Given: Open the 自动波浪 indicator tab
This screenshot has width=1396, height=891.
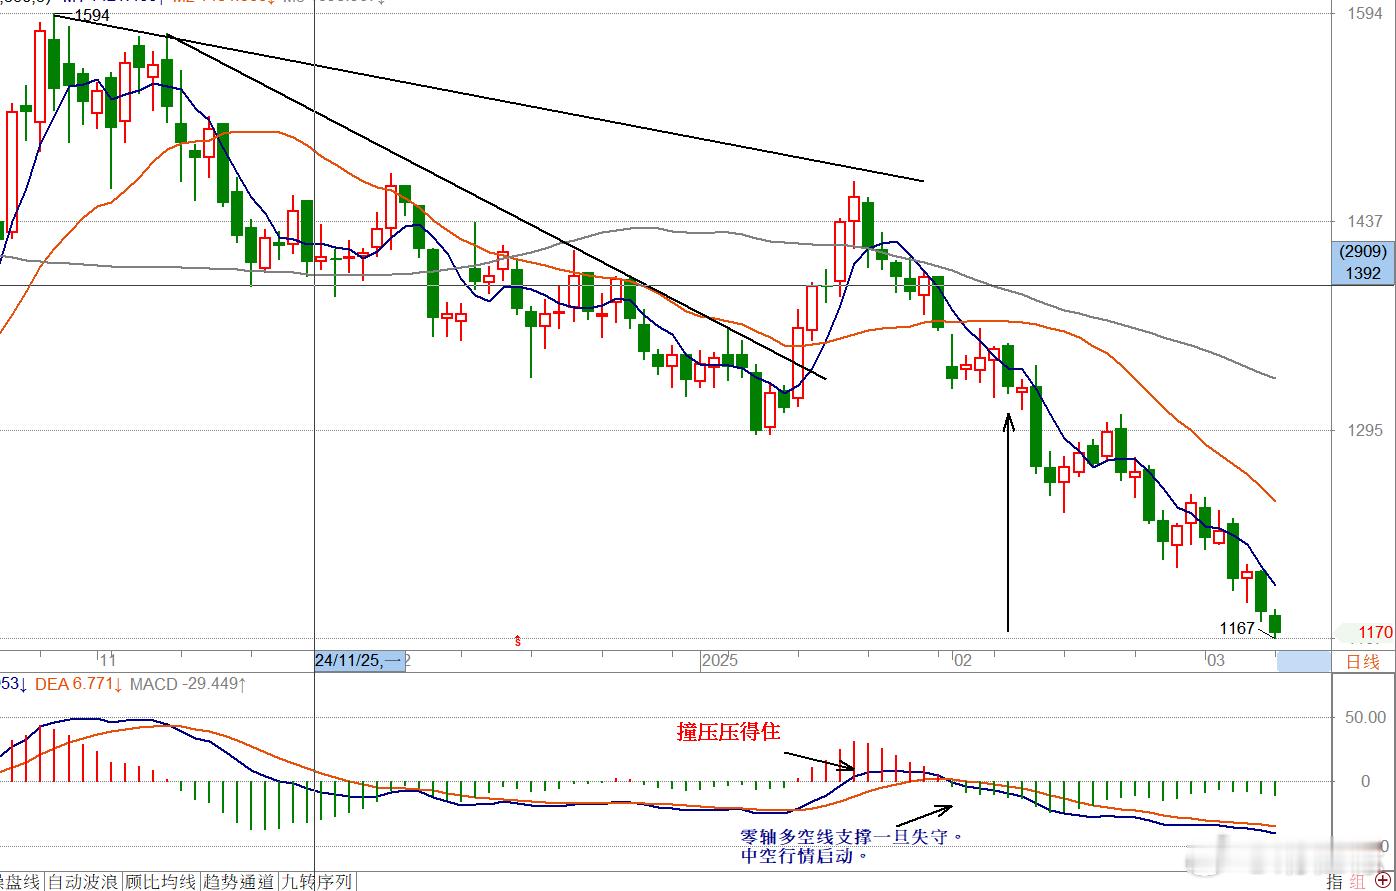Looking at the screenshot, I should pos(83,881).
